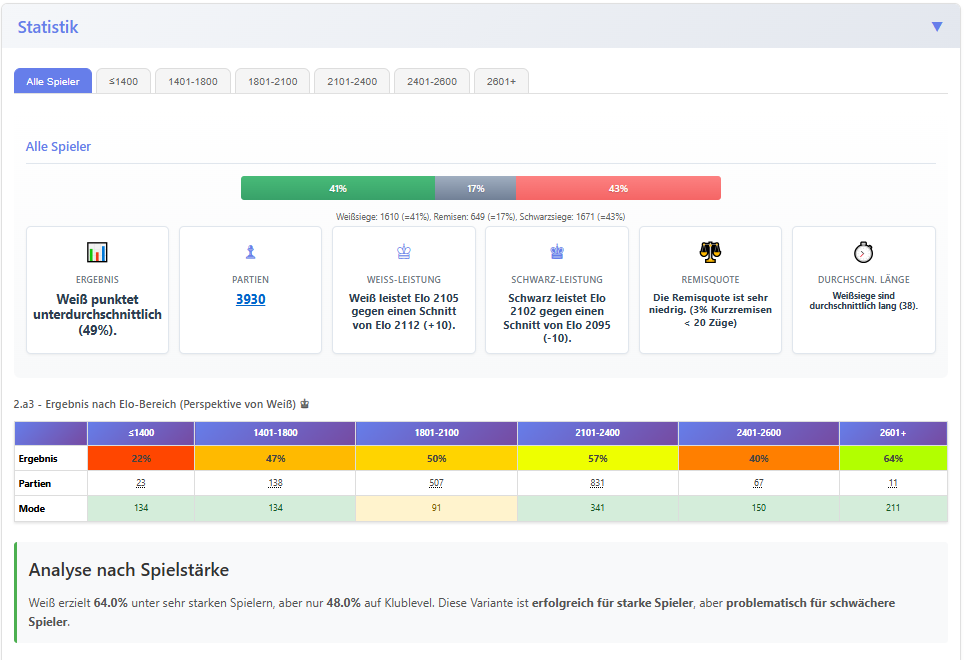Click the red 43% black wins bar segment
966x660 pixels.
(x=618, y=188)
